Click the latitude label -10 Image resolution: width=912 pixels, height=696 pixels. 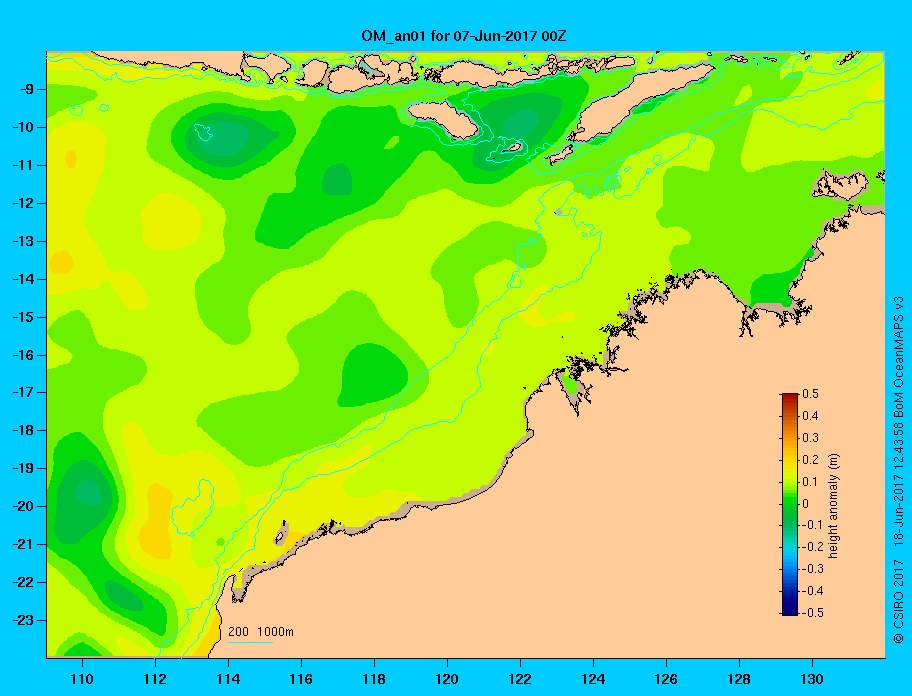click(x=22, y=127)
